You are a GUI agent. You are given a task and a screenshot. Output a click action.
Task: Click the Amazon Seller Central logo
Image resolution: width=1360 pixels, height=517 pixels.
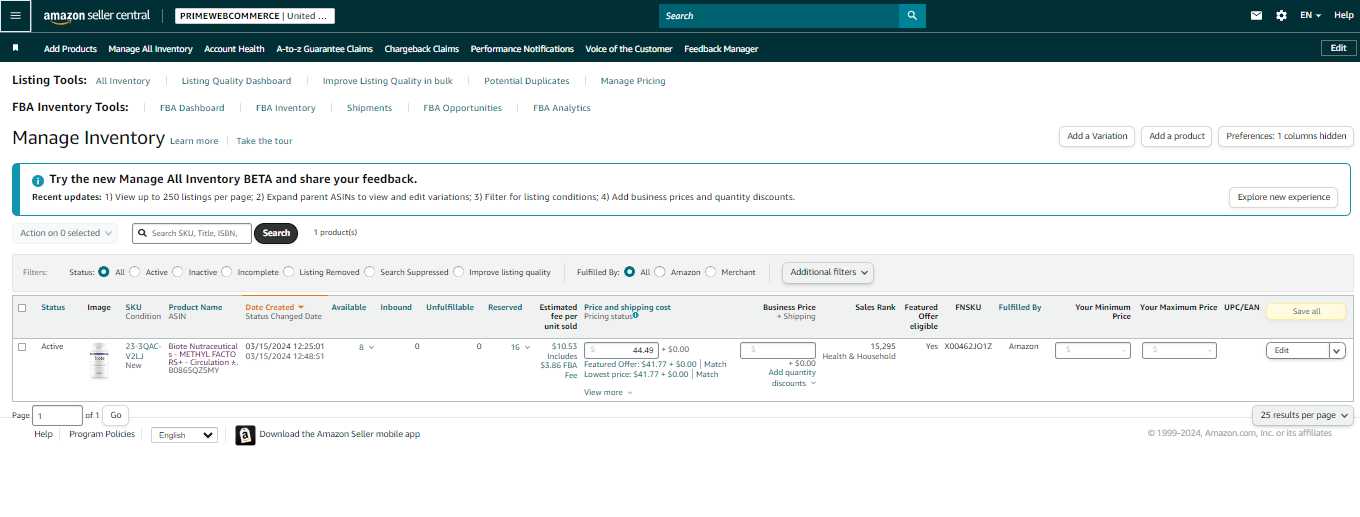click(x=97, y=16)
